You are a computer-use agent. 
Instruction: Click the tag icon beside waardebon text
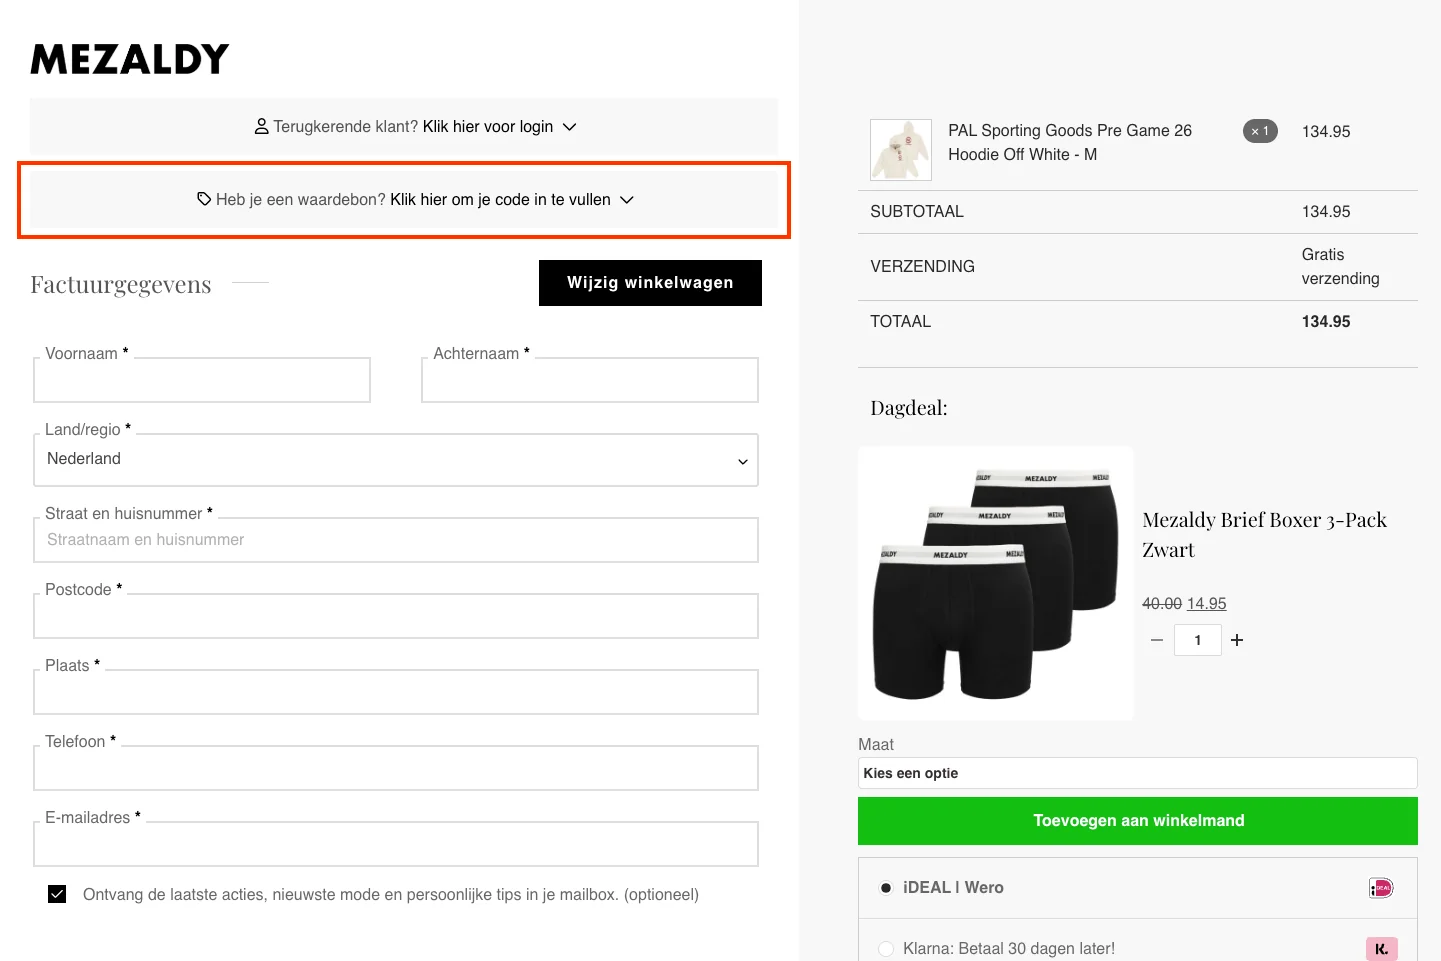[204, 199]
